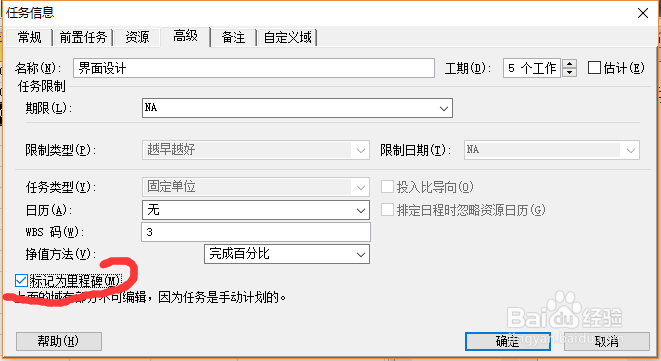This screenshot has width=661, height=361.
Task: Expand the 任务类型 dropdown
Action: (x=361, y=188)
